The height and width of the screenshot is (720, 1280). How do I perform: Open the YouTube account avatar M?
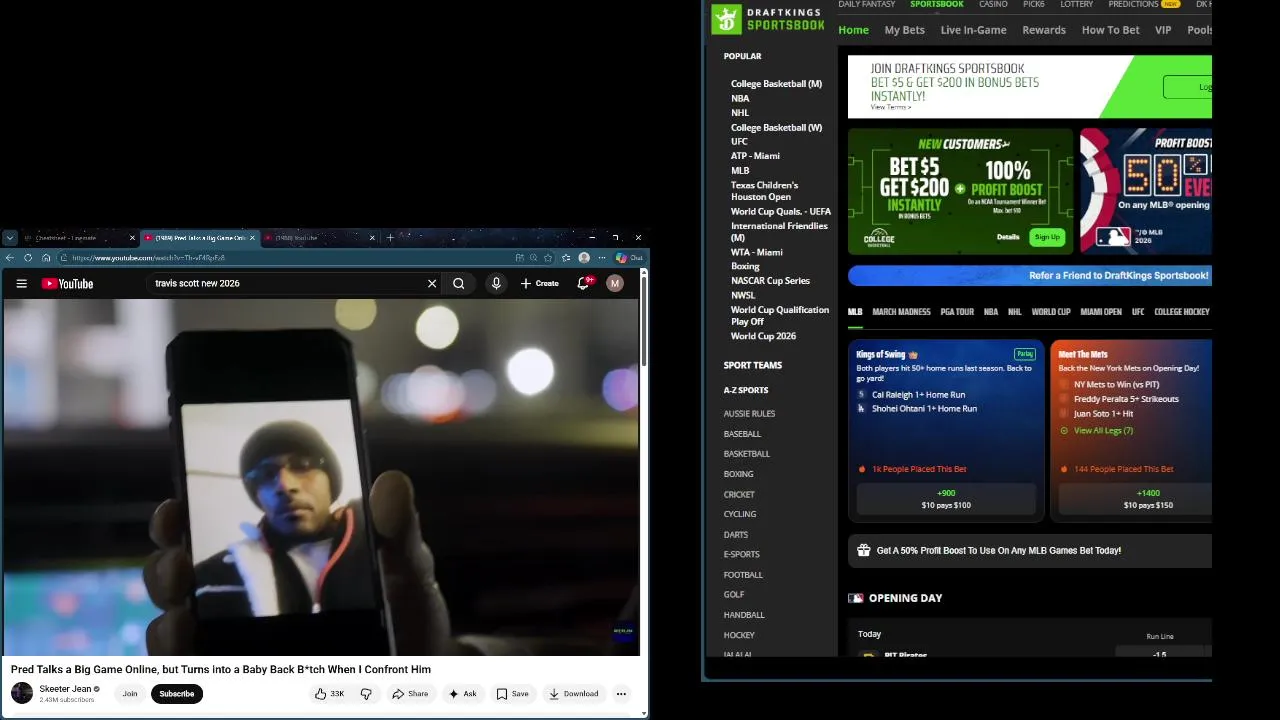(x=615, y=283)
